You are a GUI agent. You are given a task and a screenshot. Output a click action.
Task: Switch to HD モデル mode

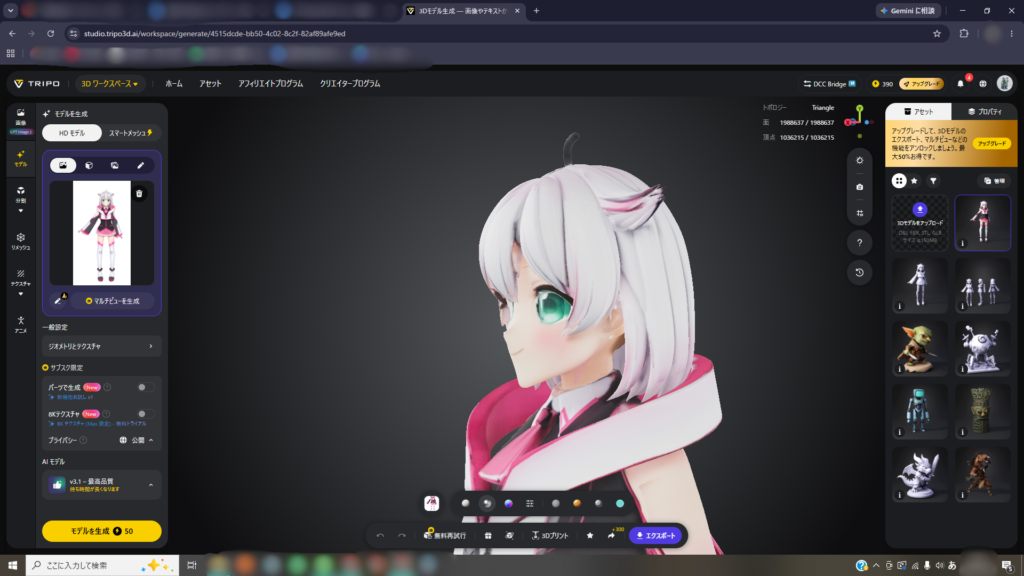(x=72, y=133)
